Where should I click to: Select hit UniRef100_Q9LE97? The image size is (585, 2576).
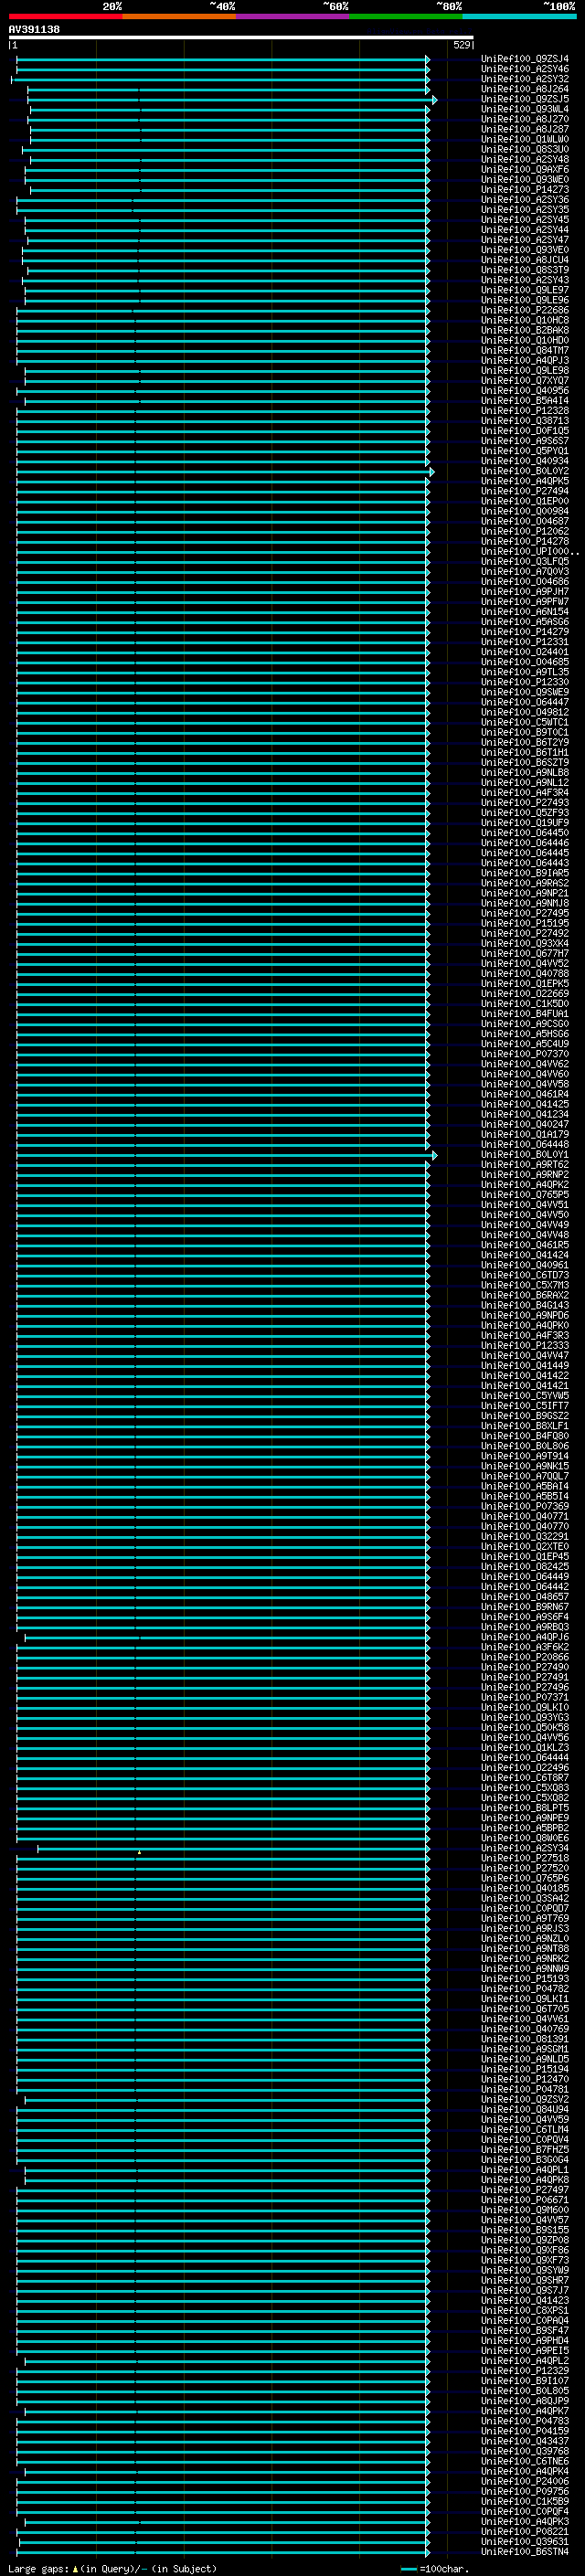point(524,290)
